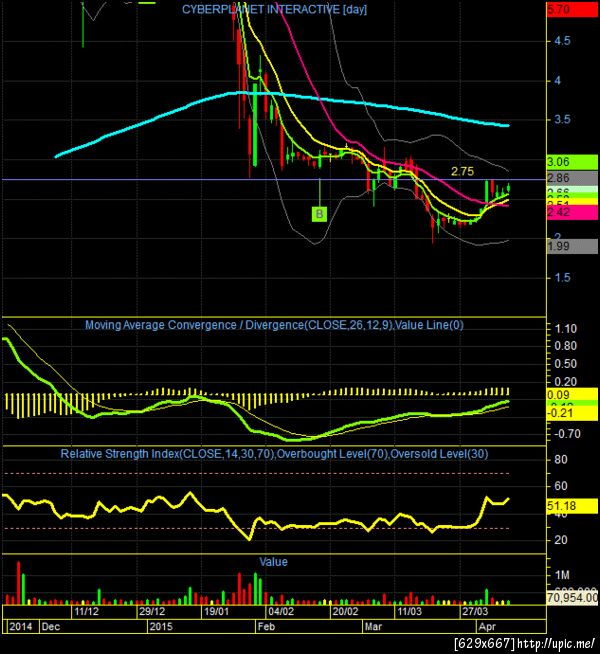Click the Value volume panel title
600x654 pixels.
[x=274, y=562]
